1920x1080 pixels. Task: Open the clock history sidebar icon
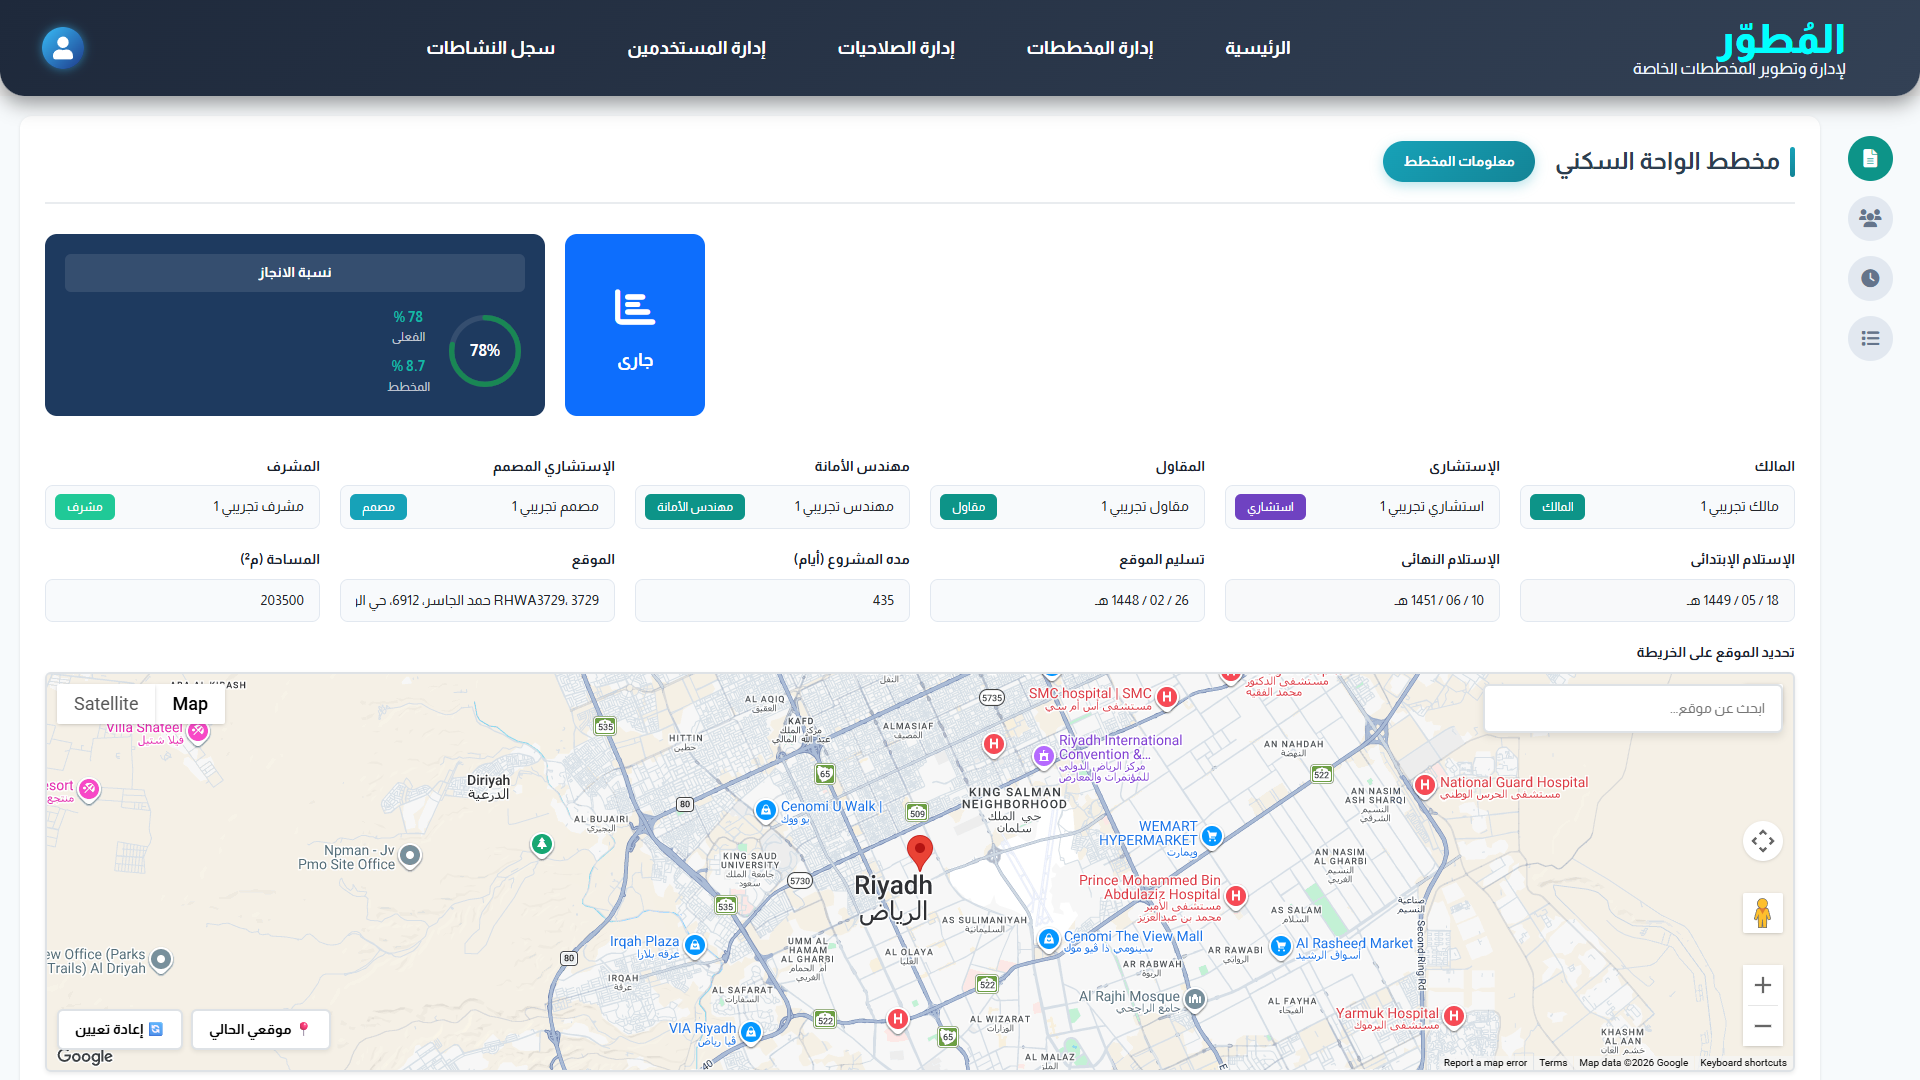click(1870, 278)
